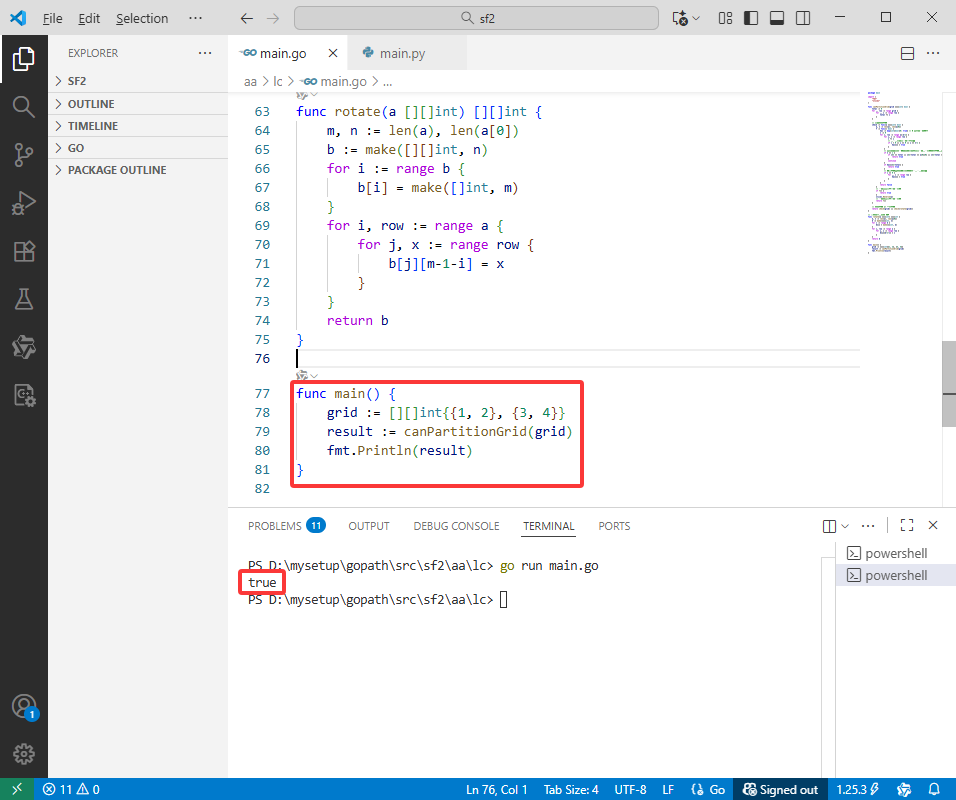
Task: Expand the SF2 folder section
Action: pos(138,81)
